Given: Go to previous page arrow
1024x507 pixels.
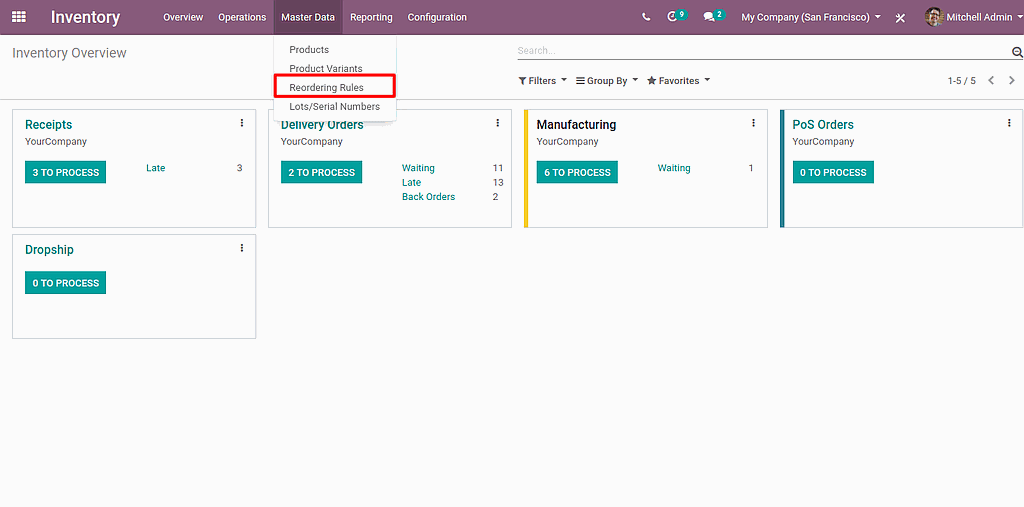Looking at the screenshot, I should [x=991, y=81].
